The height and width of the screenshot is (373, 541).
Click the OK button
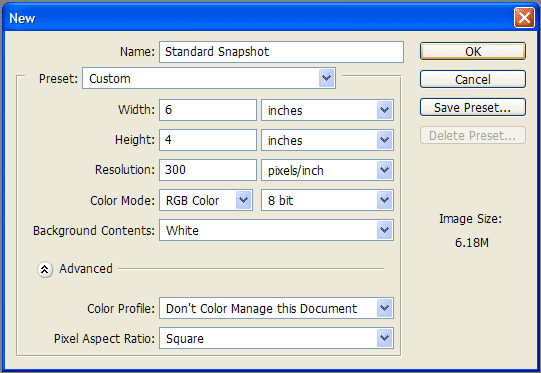473,51
